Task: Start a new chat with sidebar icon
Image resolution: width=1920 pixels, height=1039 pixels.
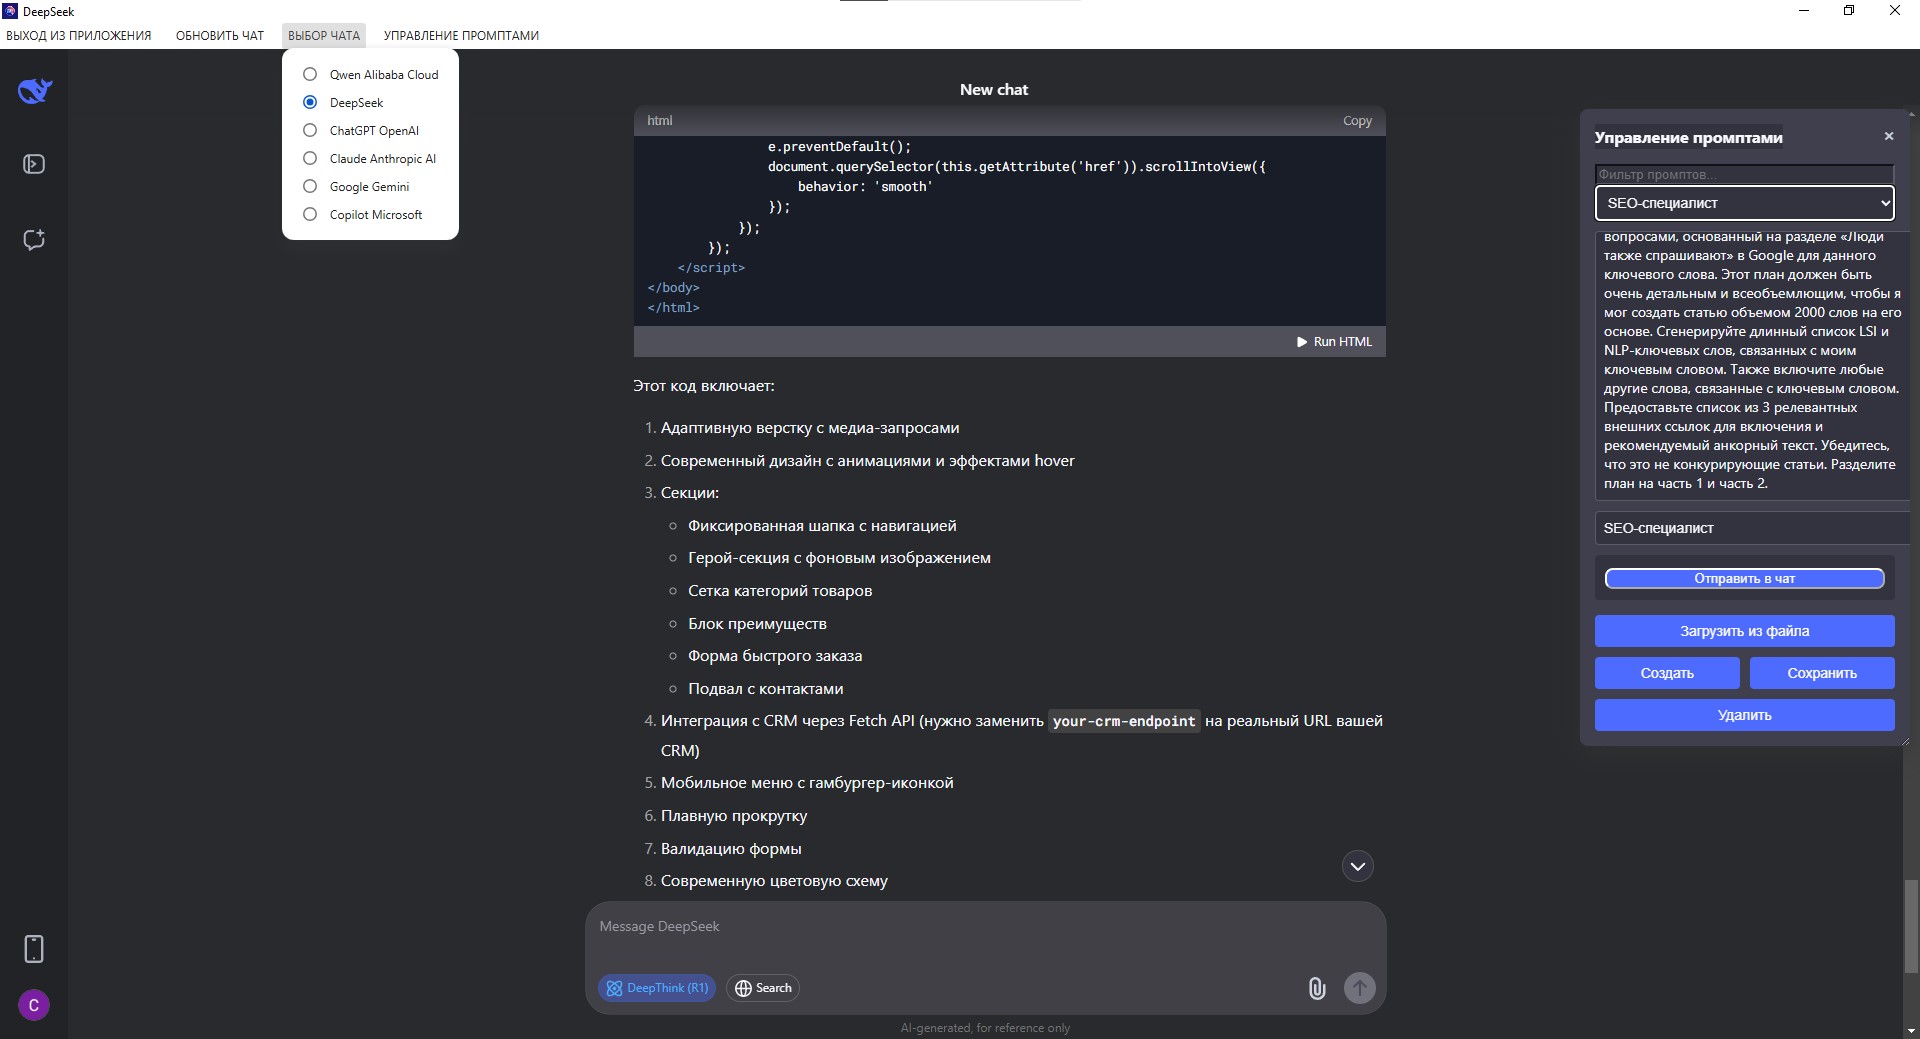Action: pyautogui.click(x=34, y=240)
